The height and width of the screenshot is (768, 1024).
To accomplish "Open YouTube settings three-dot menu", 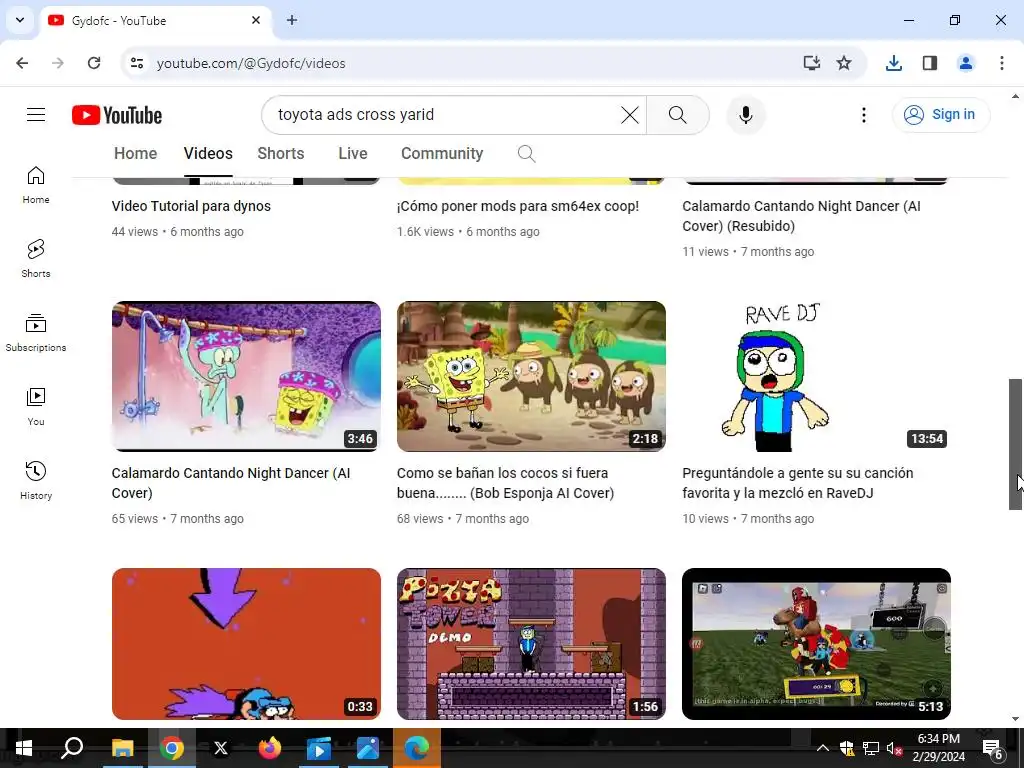I will (x=864, y=115).
